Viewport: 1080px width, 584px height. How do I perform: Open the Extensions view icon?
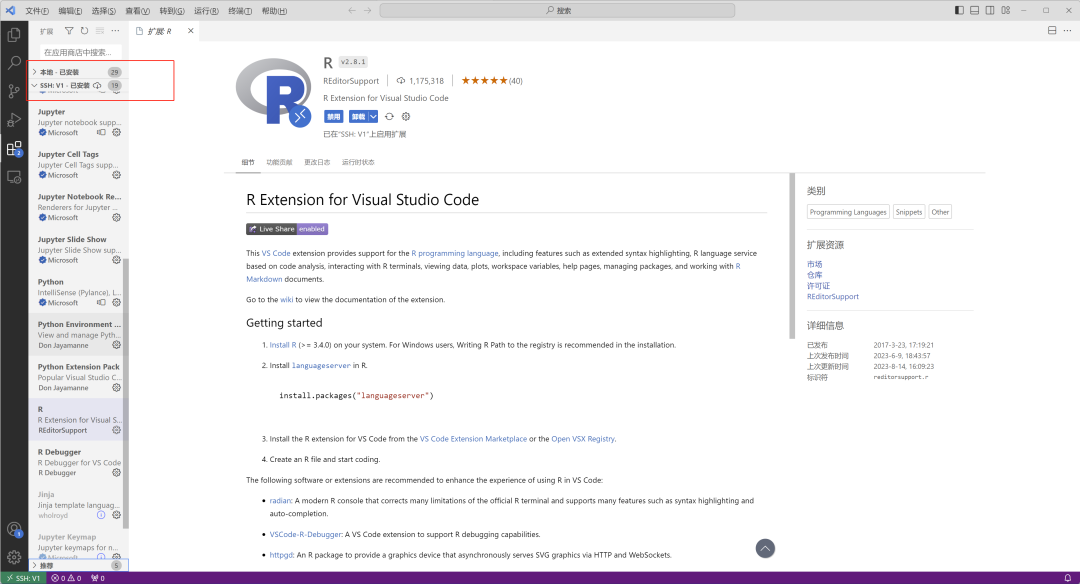tap(14, 149)
